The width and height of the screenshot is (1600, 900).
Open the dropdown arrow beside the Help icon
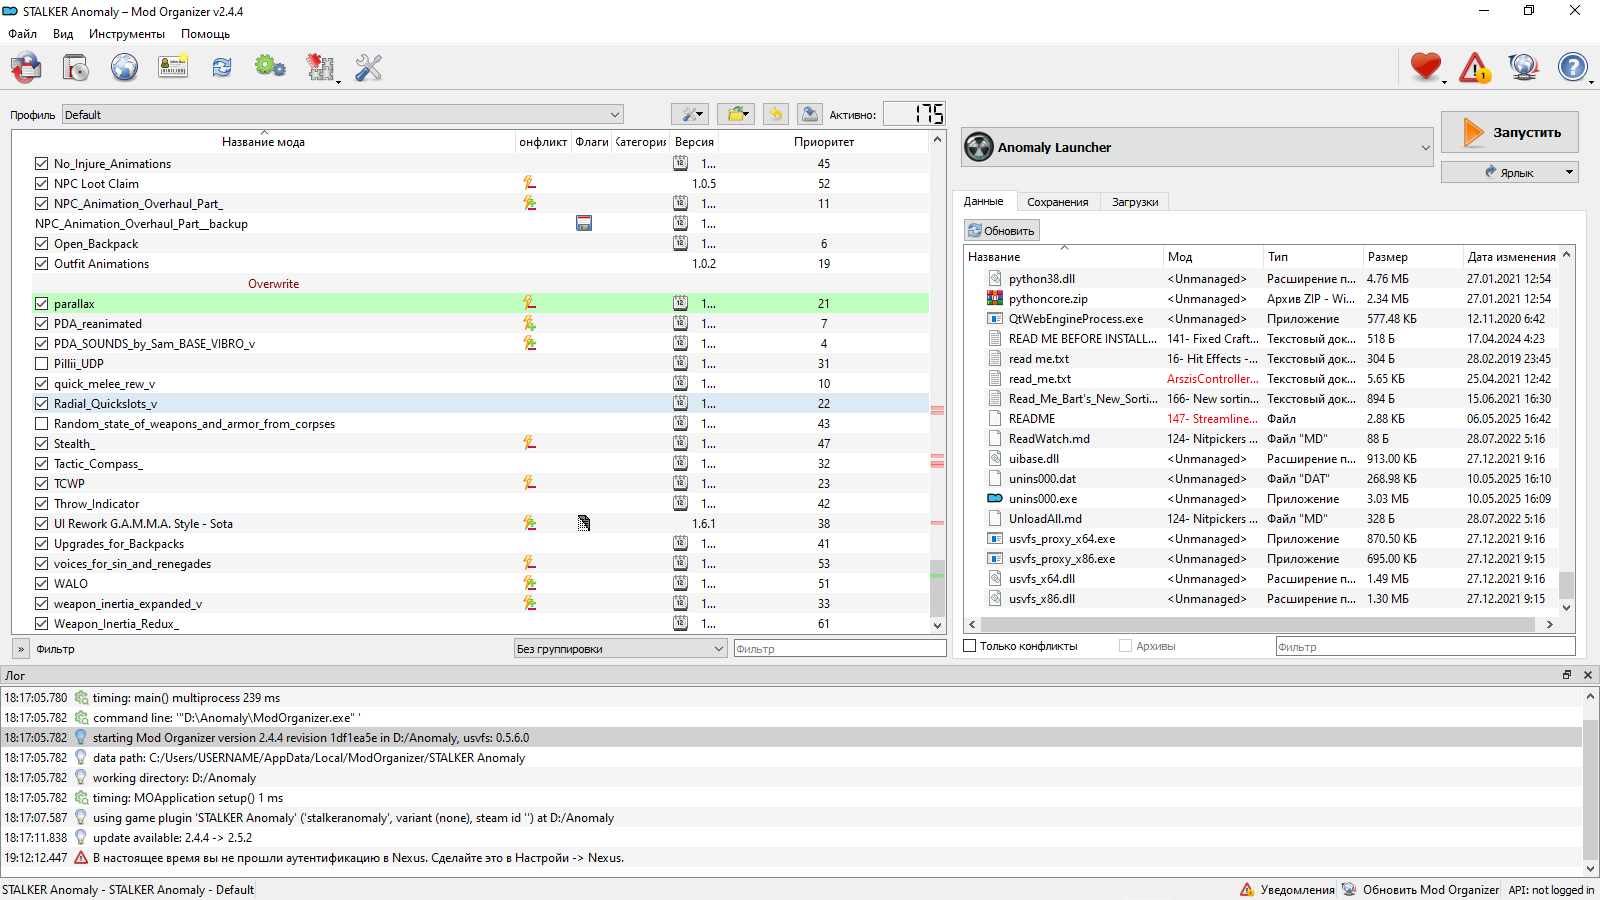(1592, 81)
